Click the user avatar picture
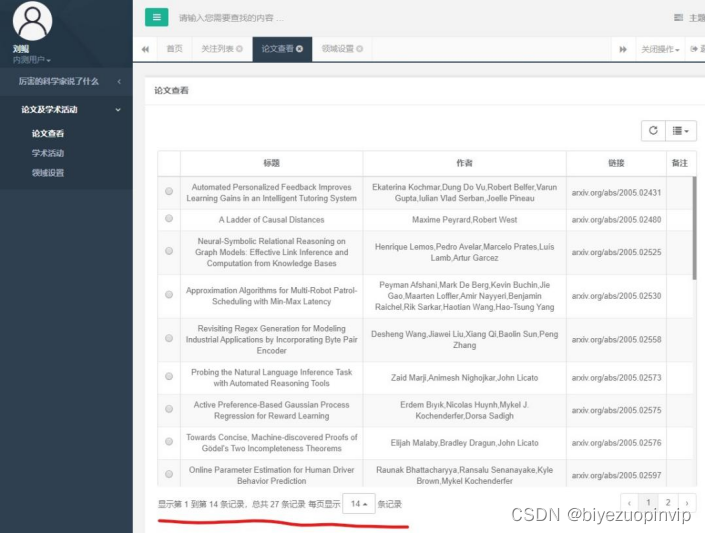 click(x=32, y=20)
